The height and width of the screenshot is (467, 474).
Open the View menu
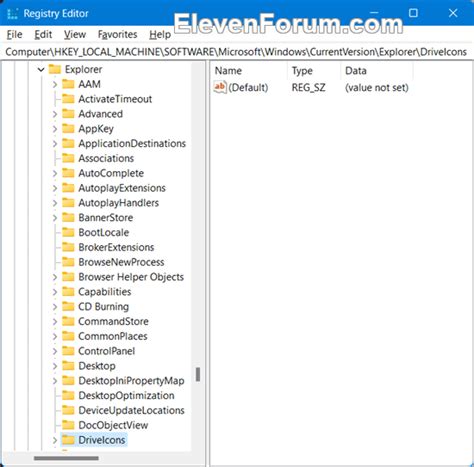pyautogui.click(x=75, y=34)
